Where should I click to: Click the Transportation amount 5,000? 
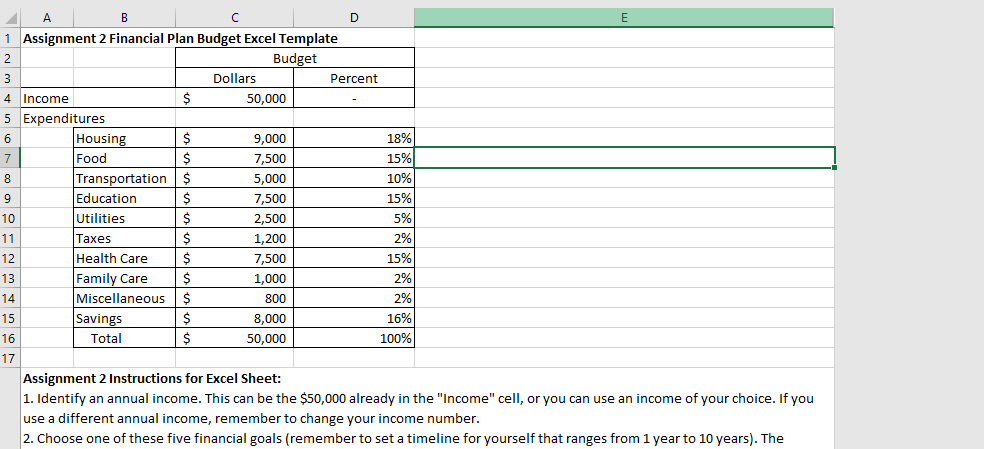(x=234, y=178)
